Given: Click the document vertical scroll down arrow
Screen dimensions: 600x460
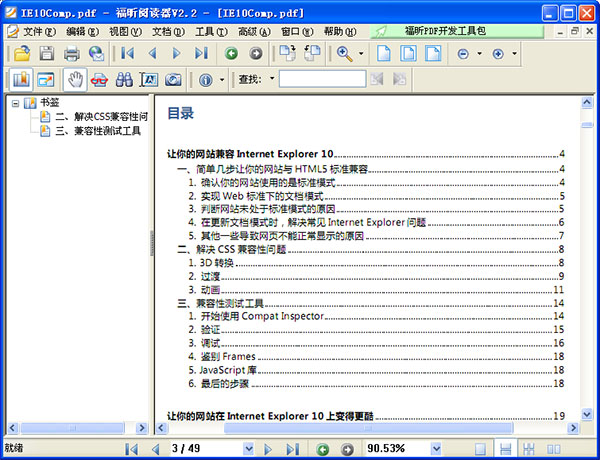Looking at the screenshot, I should pyautogui.click(x=587, y=414).
